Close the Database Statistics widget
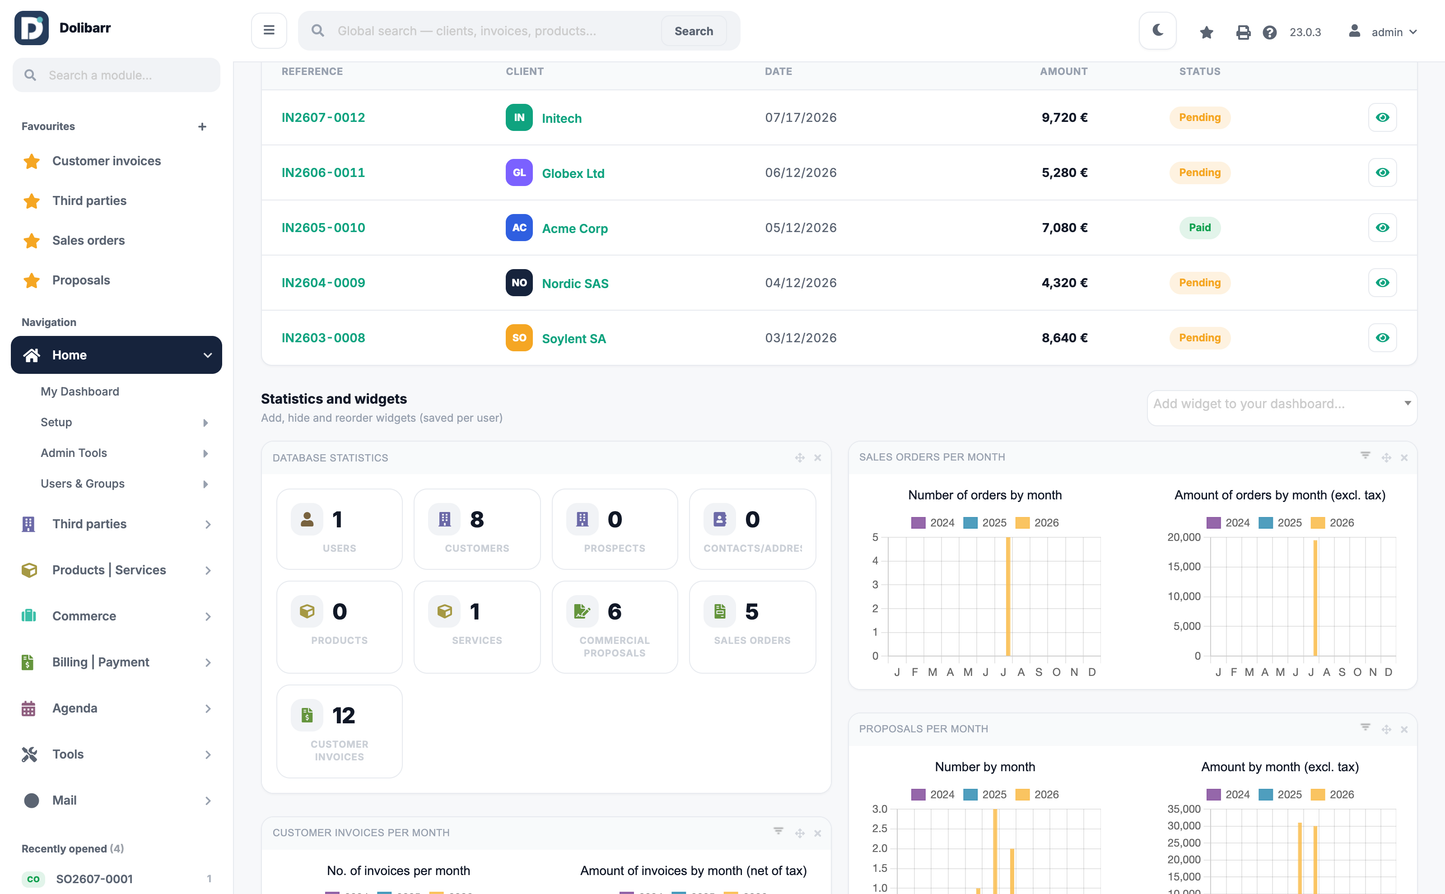This screenshot has width=1445, height=894. (818, 458)
